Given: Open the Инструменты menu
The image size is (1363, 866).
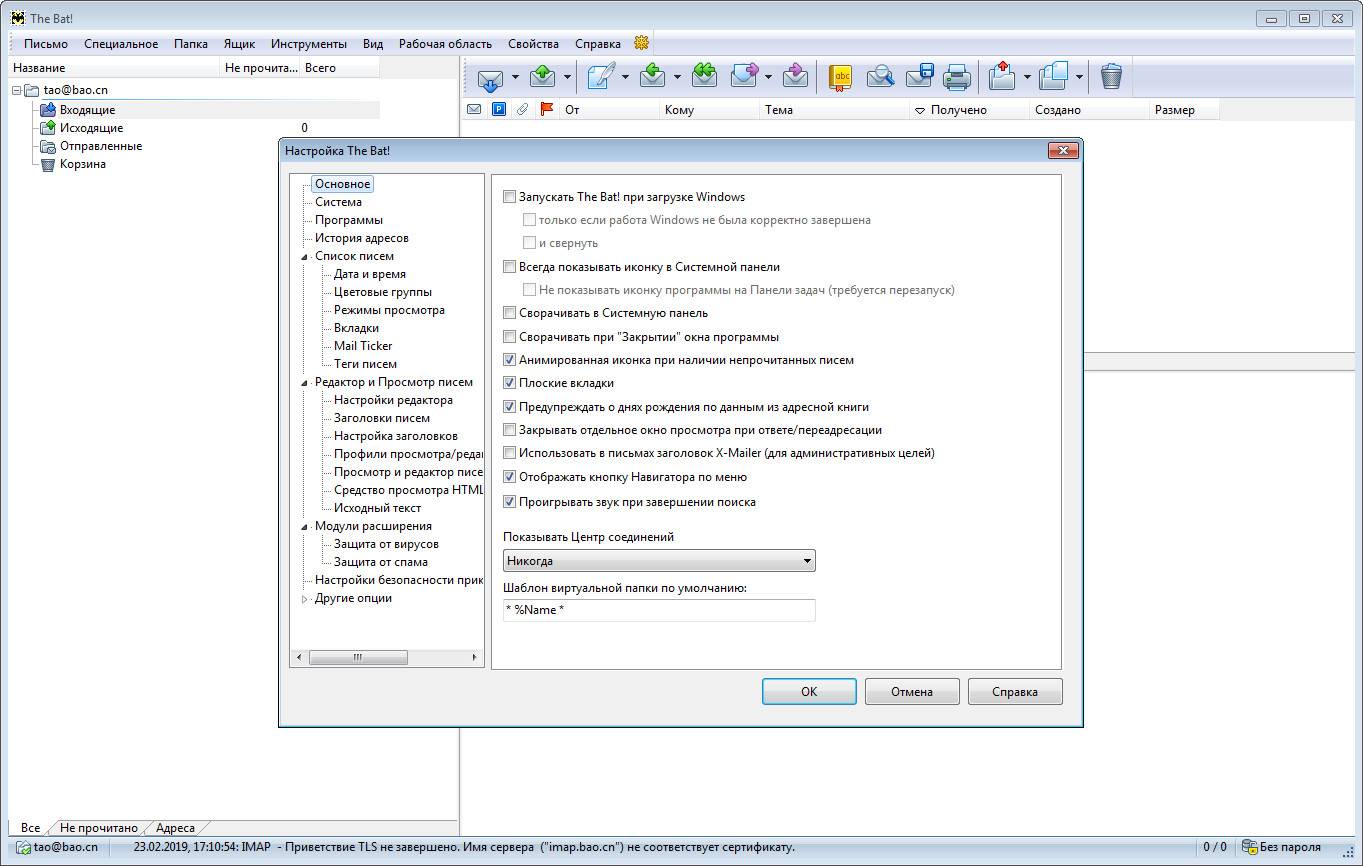Looking at the screenshot, I should click(309, 44).
